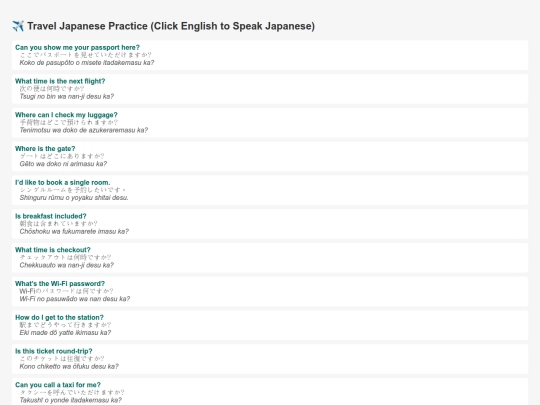Click romaji 'Wi-Fi no pasuwādo wa nan desu ka?'

click(75, 299)
